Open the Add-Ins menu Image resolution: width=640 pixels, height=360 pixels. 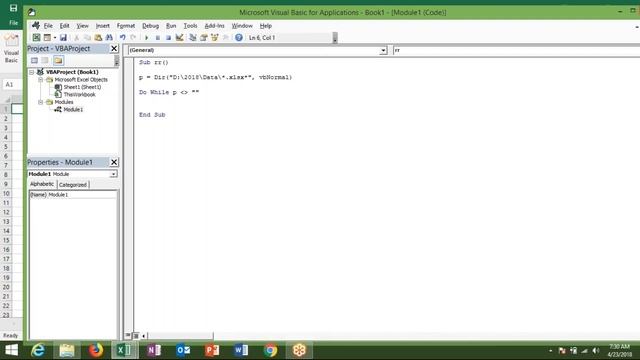coord(214,26)
